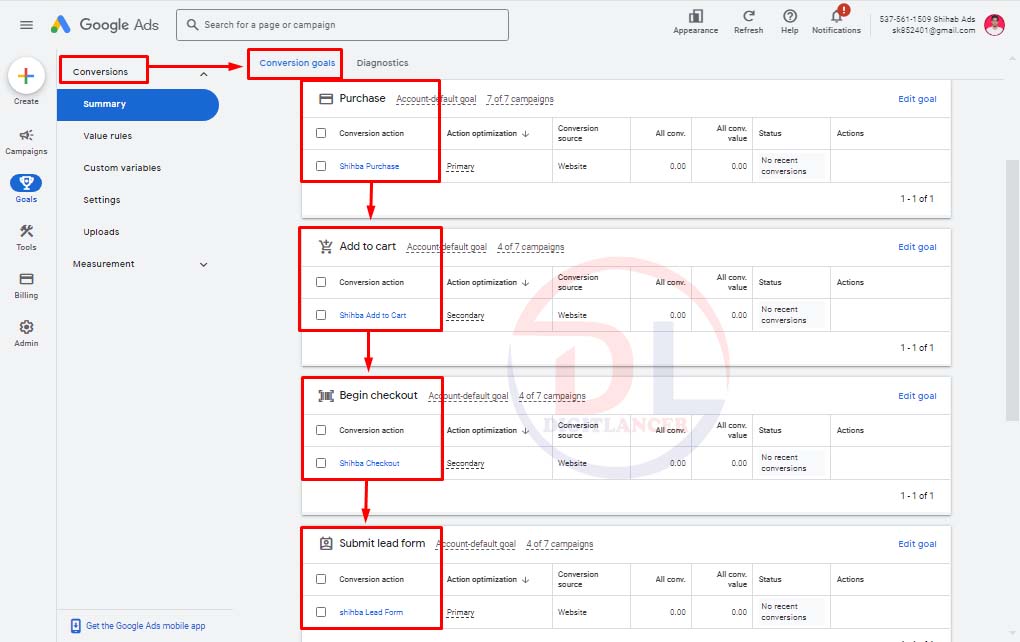Open Value rules page
The height and width of the screenshot is (642, 1020).
[x=107, y=136]
